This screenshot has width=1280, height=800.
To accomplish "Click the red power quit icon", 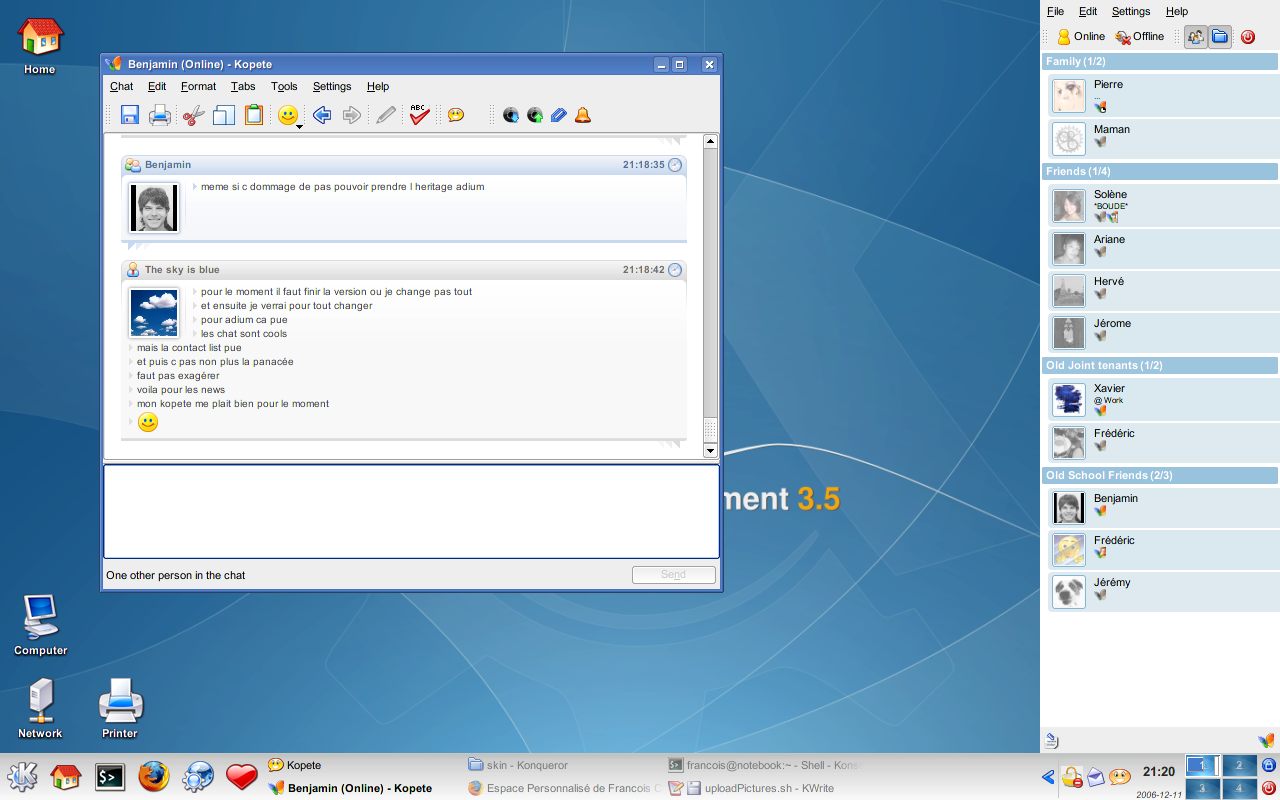I will click(1248, 37).
